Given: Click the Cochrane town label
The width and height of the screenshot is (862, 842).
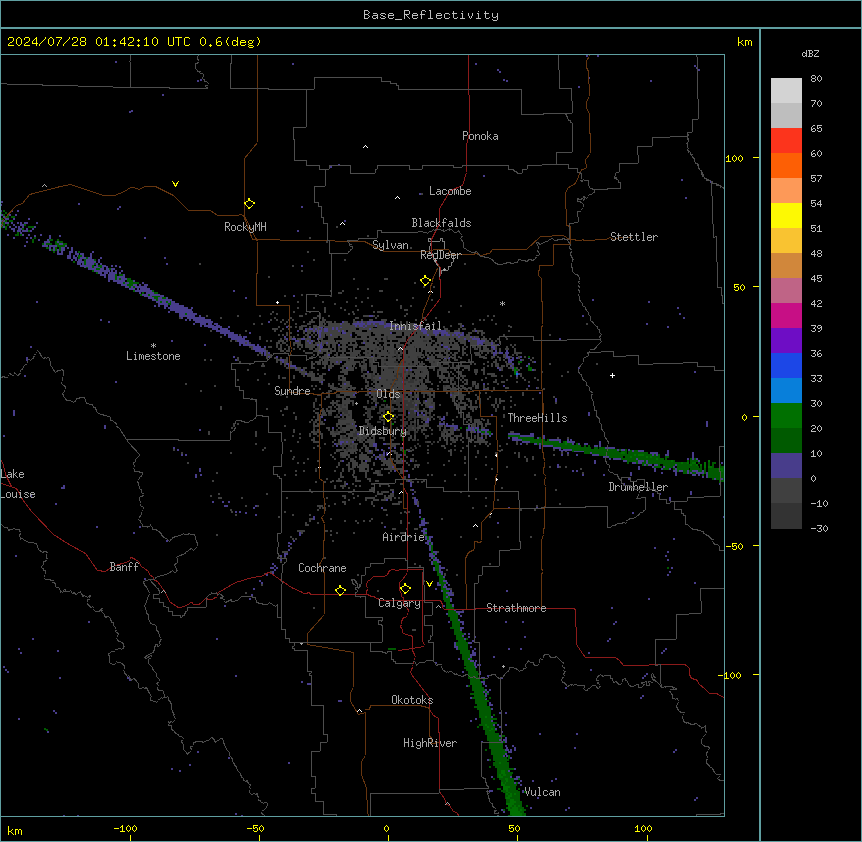Looking at the screenshot, I should click(x=322, y=568).
